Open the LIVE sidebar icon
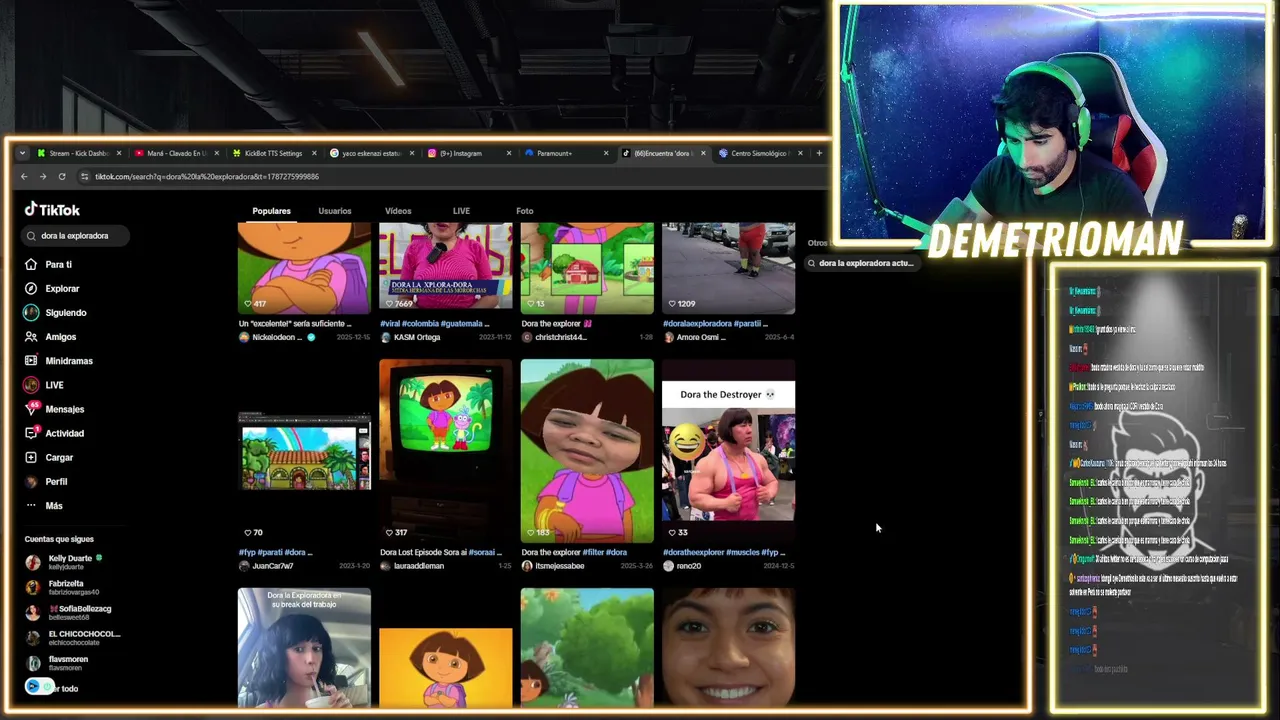Image resolution: width=1280 pixels, height=720 pixels. [x=31, y=385]
